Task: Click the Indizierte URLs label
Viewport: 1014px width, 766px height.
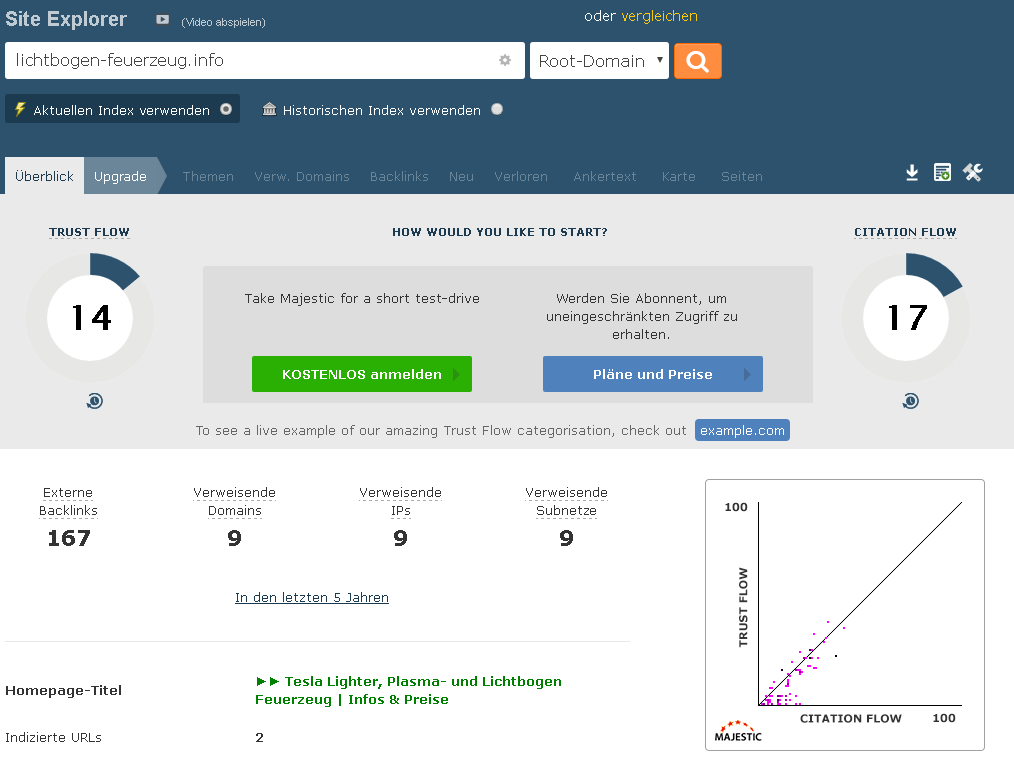Action: (54, 738)
